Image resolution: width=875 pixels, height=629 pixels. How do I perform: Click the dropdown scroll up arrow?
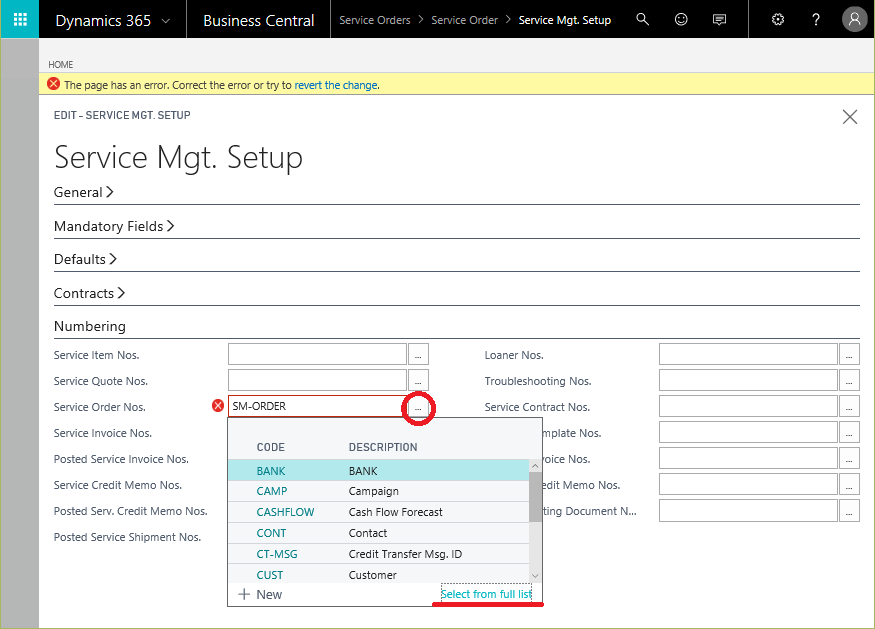(535, 465)
